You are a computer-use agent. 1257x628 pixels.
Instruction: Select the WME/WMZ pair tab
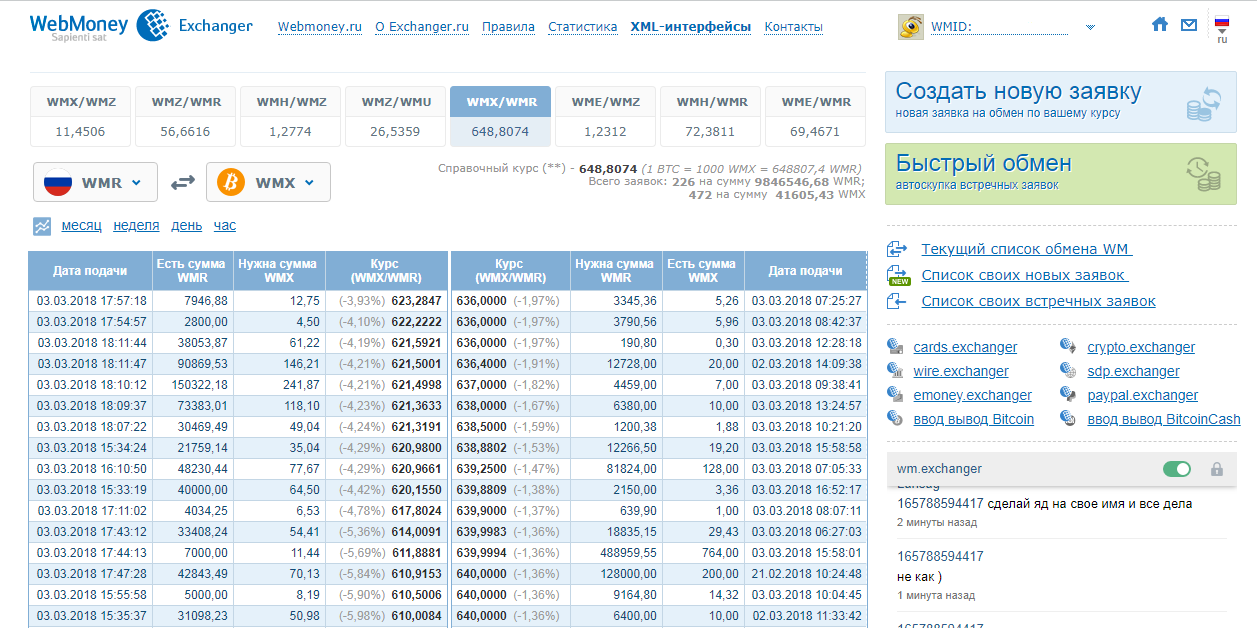pyautogui.click(x=605, y=116)
